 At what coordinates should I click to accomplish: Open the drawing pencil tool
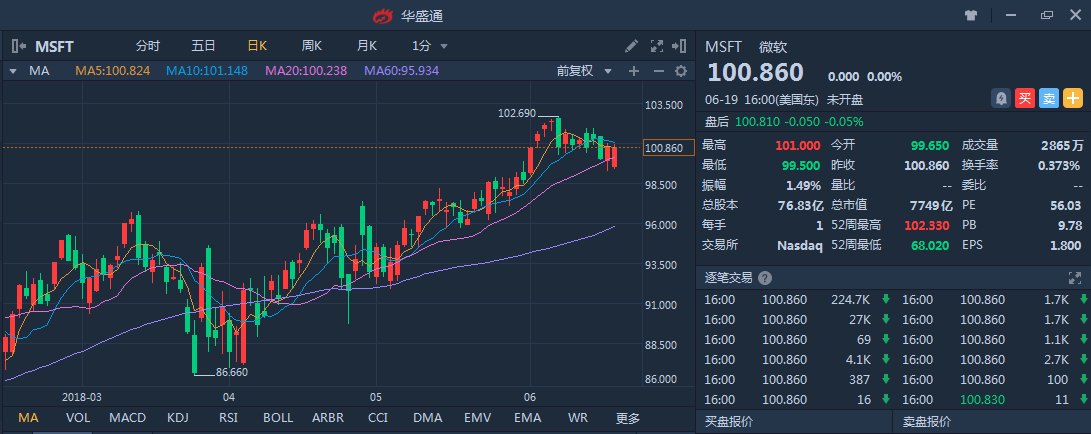pyautogui.click(x=631, y=47)
